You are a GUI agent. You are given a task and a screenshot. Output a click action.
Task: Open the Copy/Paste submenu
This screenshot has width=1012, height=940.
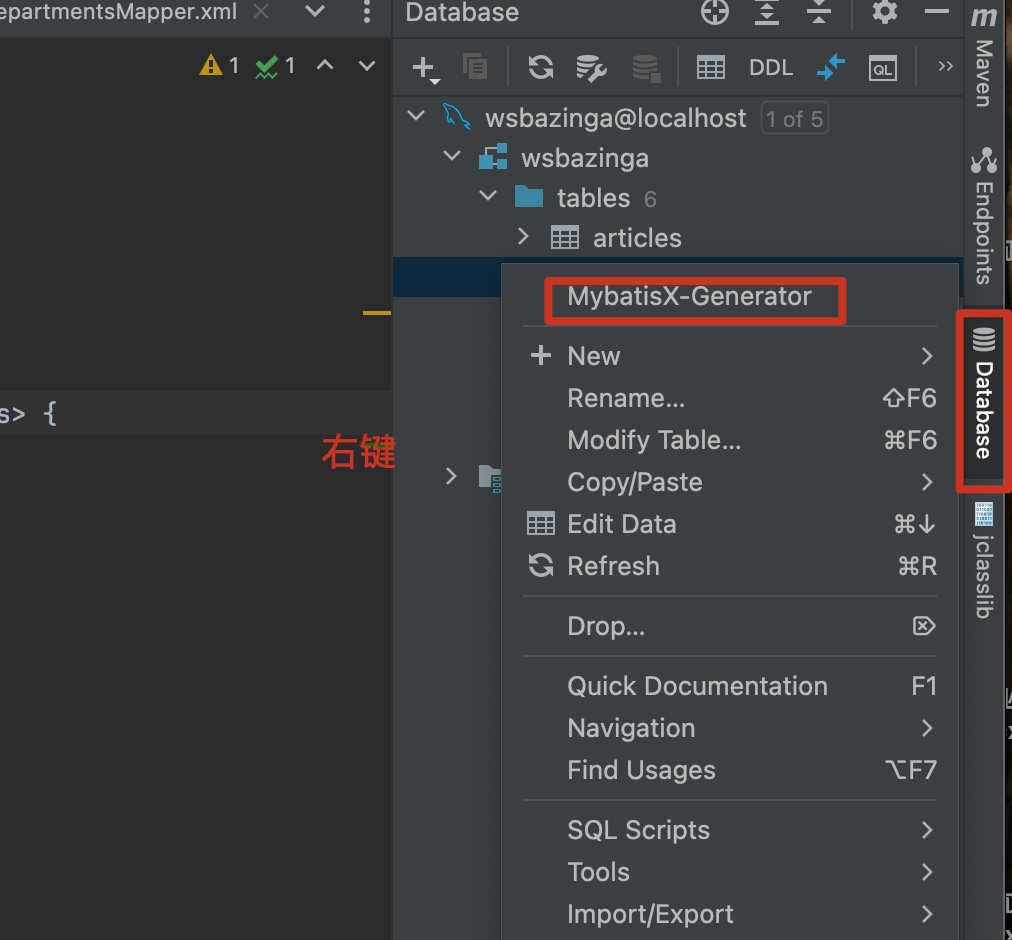[730, 482]
